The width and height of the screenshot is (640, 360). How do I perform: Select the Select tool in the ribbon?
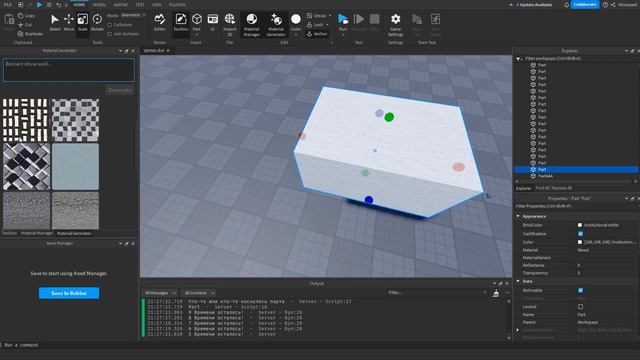tap(55, 22)
